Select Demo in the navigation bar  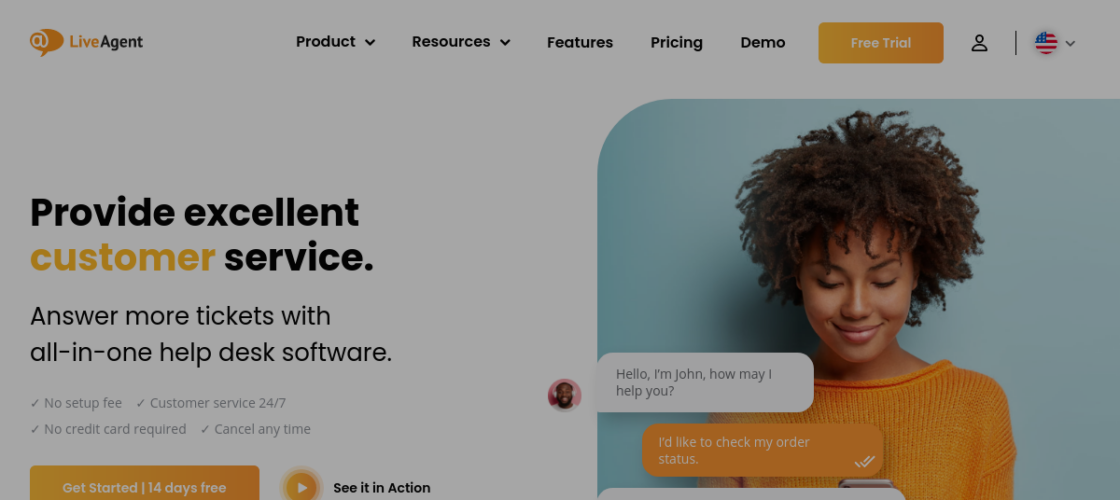[x=762, y=42]
